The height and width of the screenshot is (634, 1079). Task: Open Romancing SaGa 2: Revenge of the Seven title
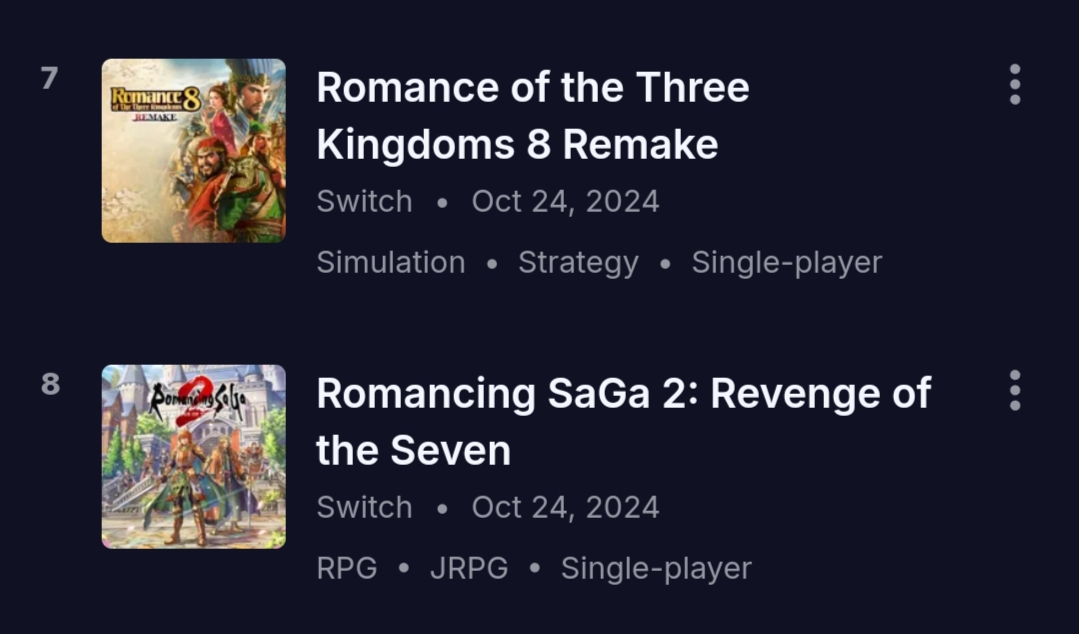tap(623, 421)
